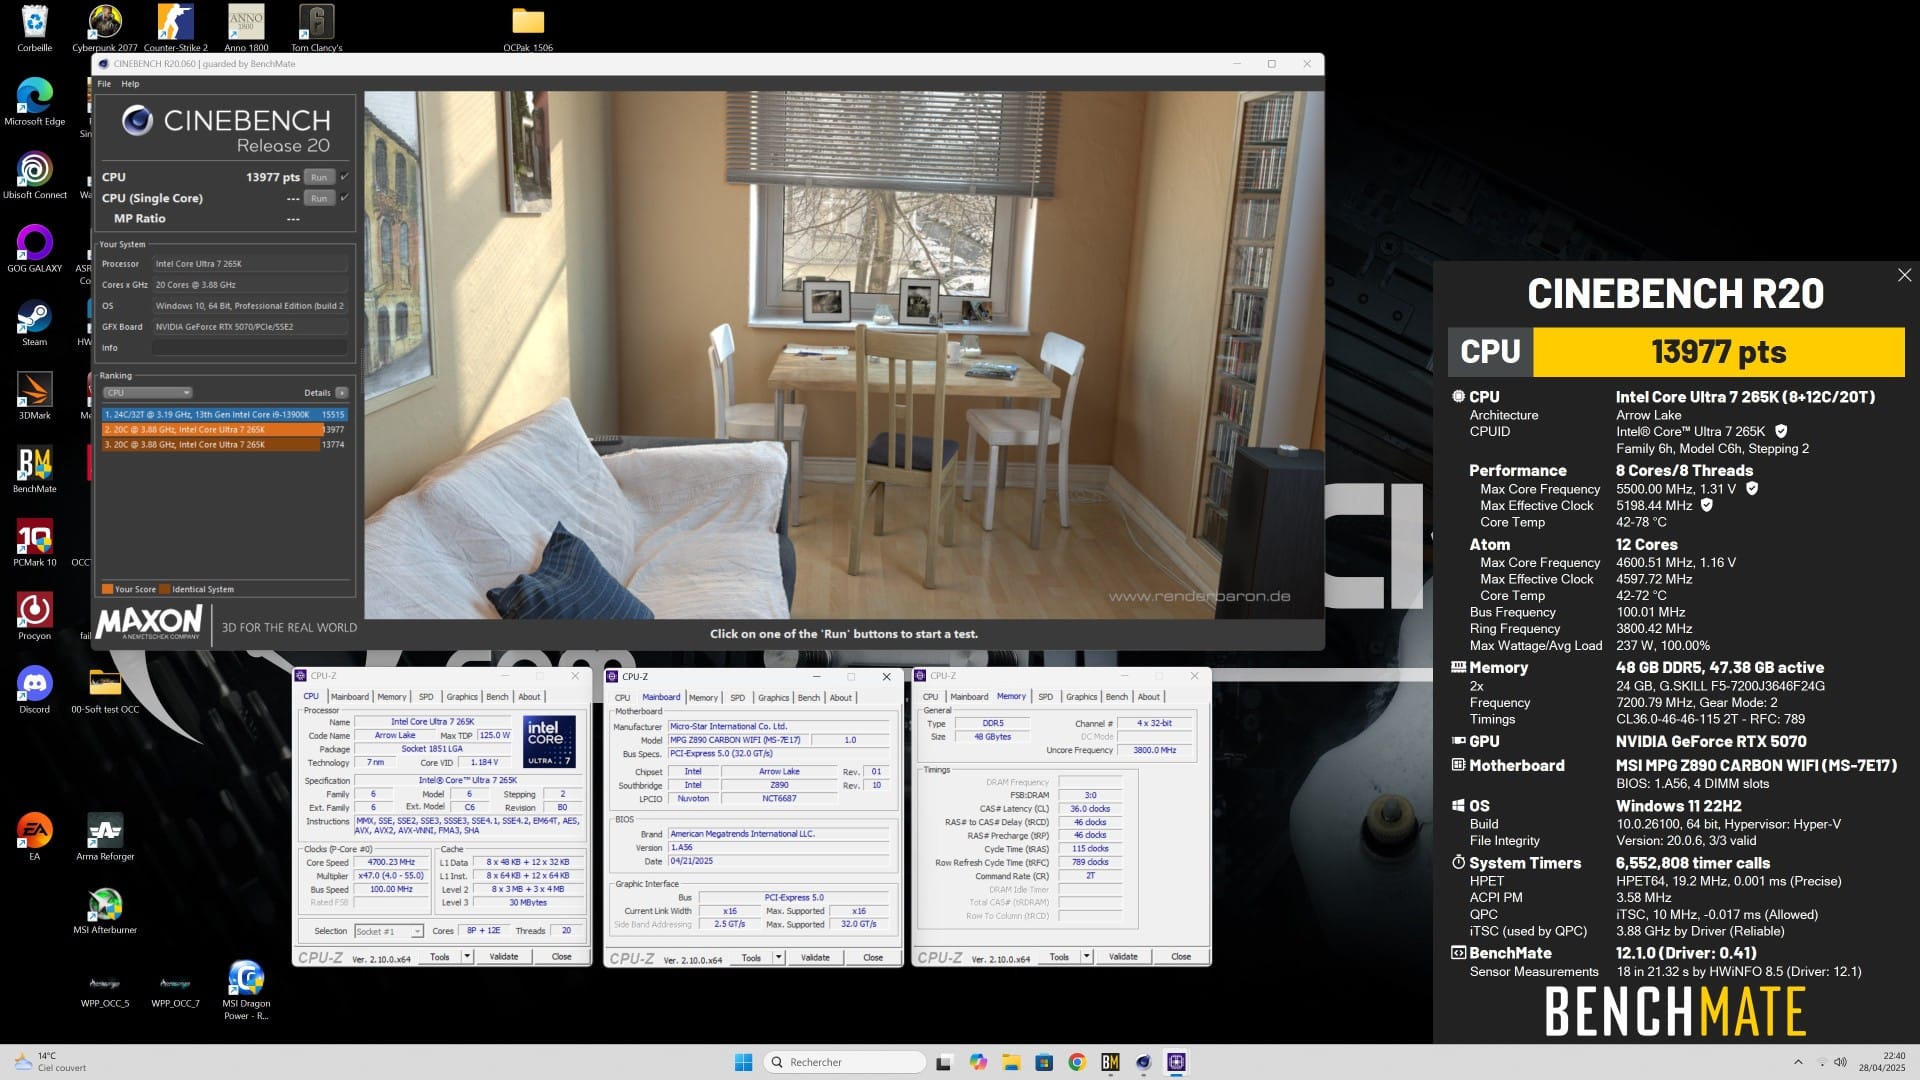This screenshot has width=1920, height=1080.
Task: Toggle the CPU test checkbox in Cinebench
Action: (x=344, y=177)
